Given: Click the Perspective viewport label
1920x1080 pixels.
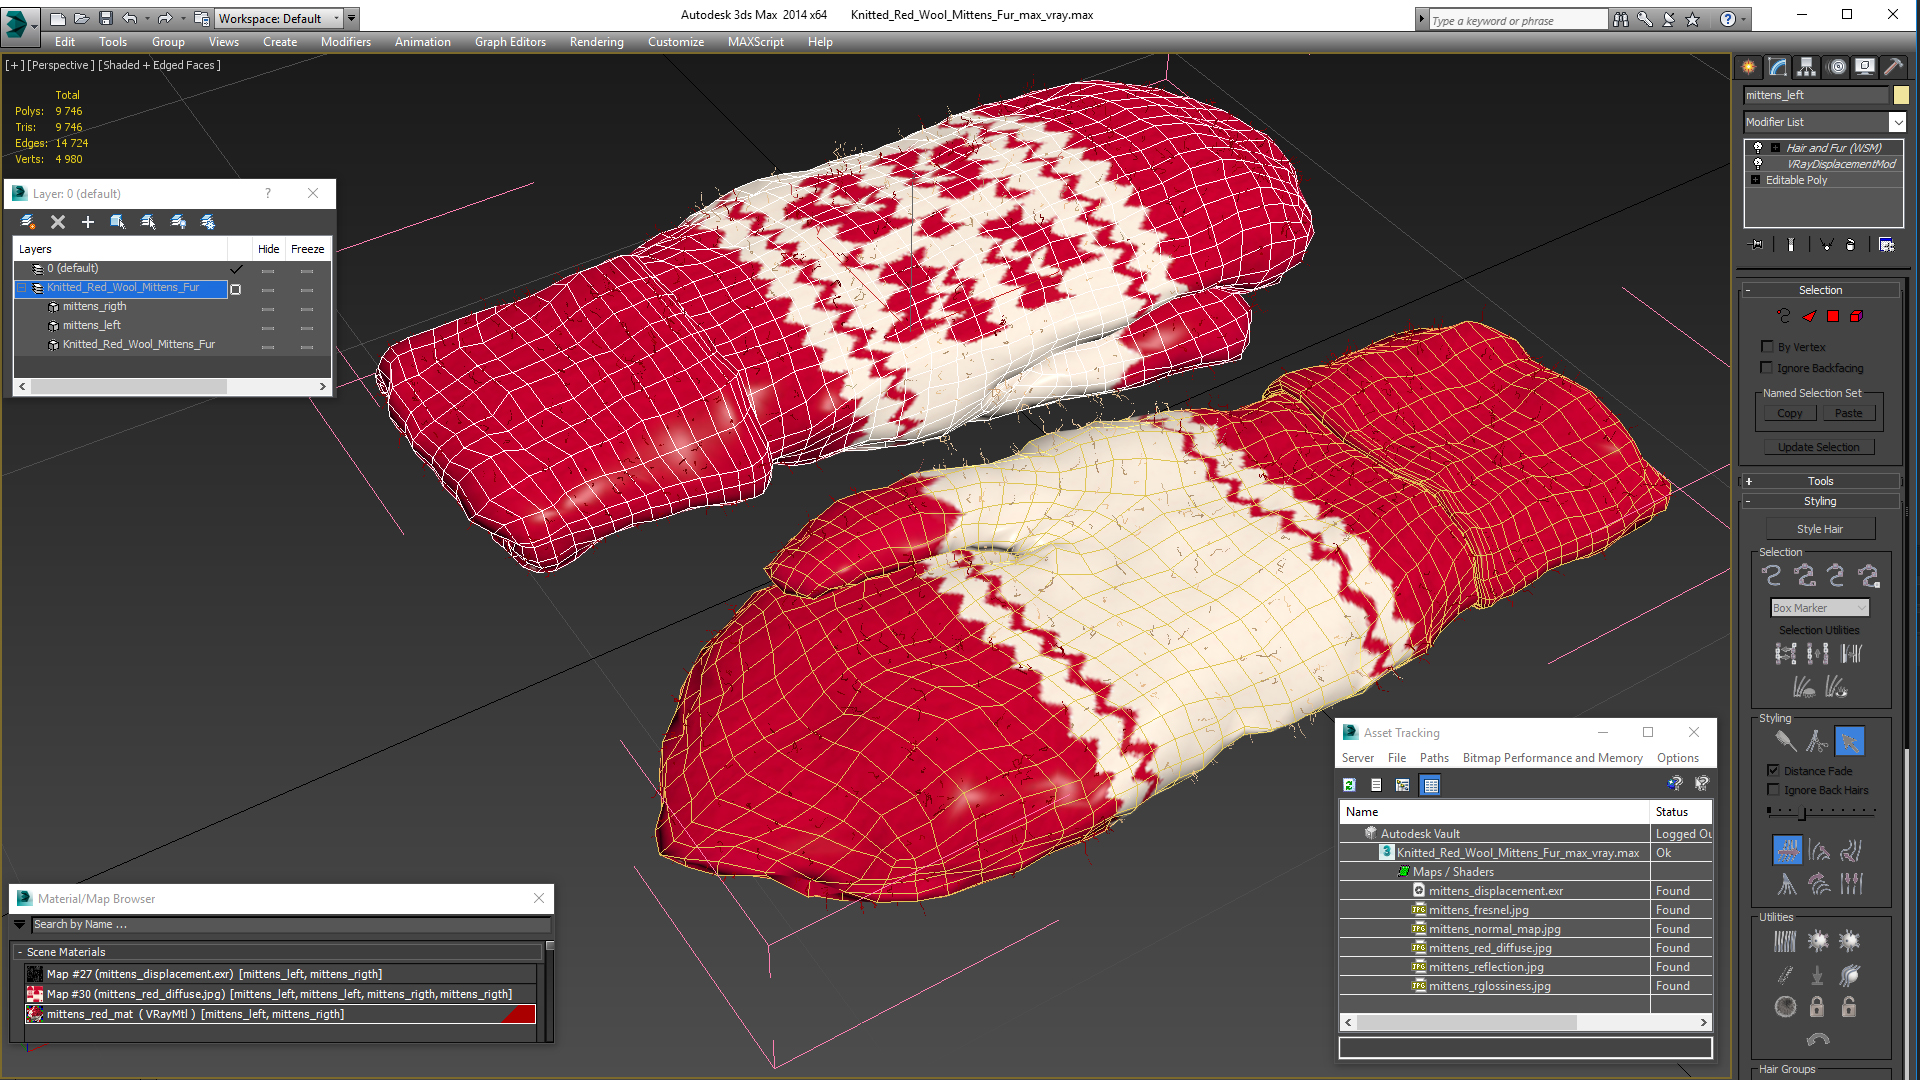Looking at the screenshot, I should click(61, 65).
